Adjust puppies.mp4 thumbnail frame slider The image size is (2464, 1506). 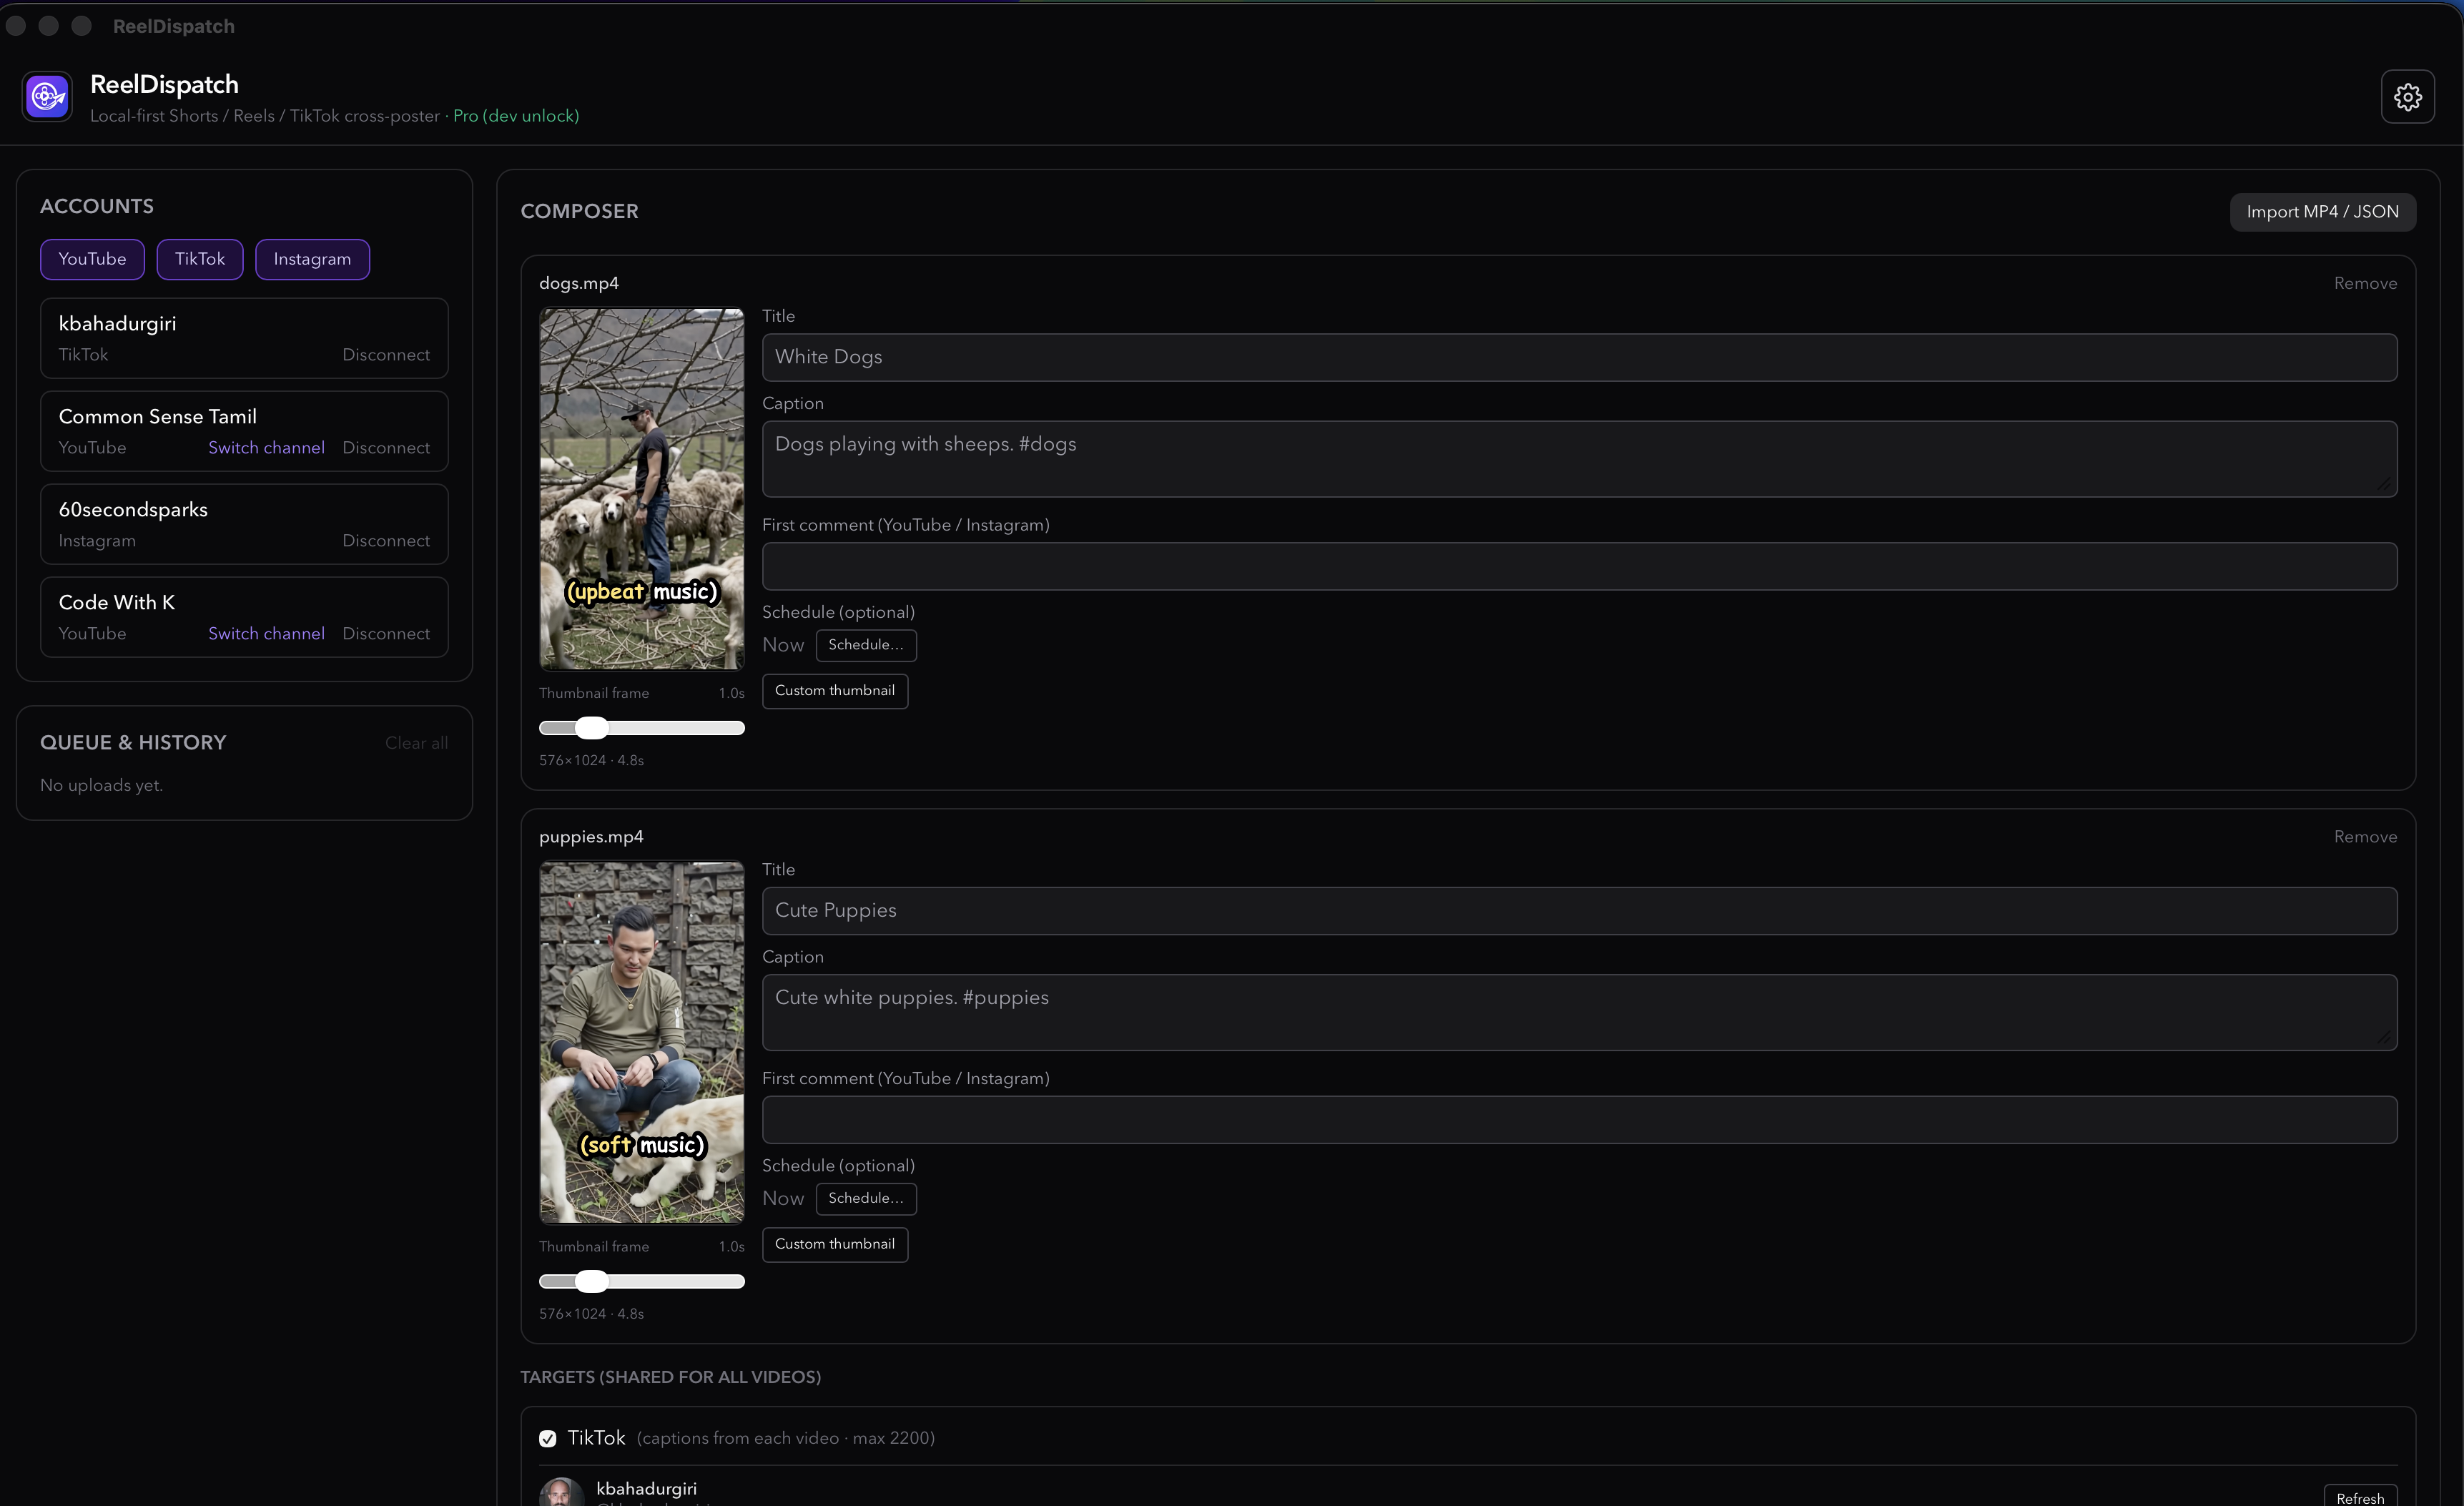tap(642, 1282)
